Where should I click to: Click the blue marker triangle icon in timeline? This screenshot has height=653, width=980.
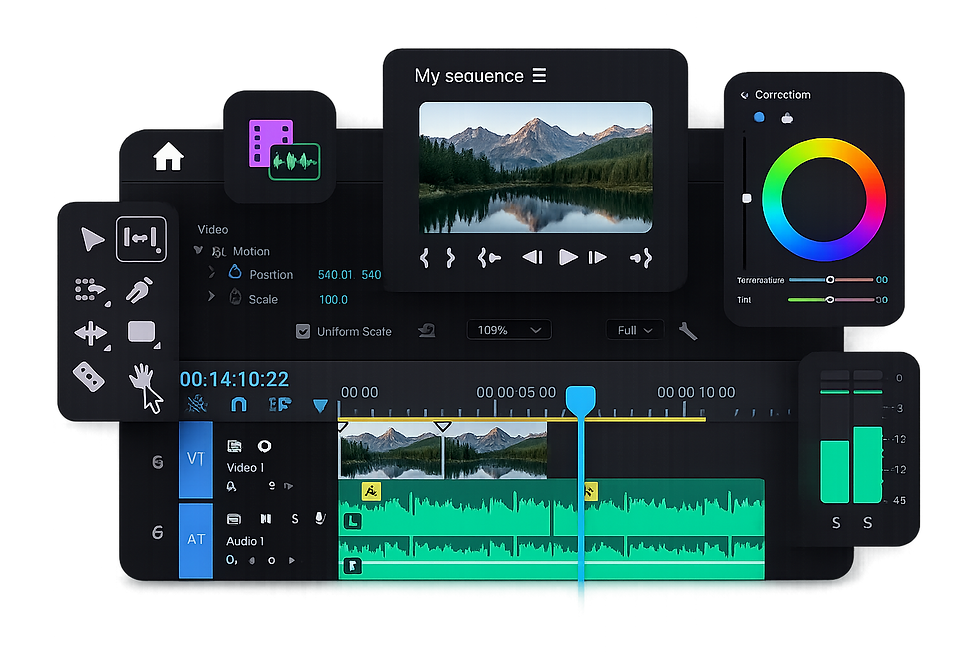tap(320, 406)
